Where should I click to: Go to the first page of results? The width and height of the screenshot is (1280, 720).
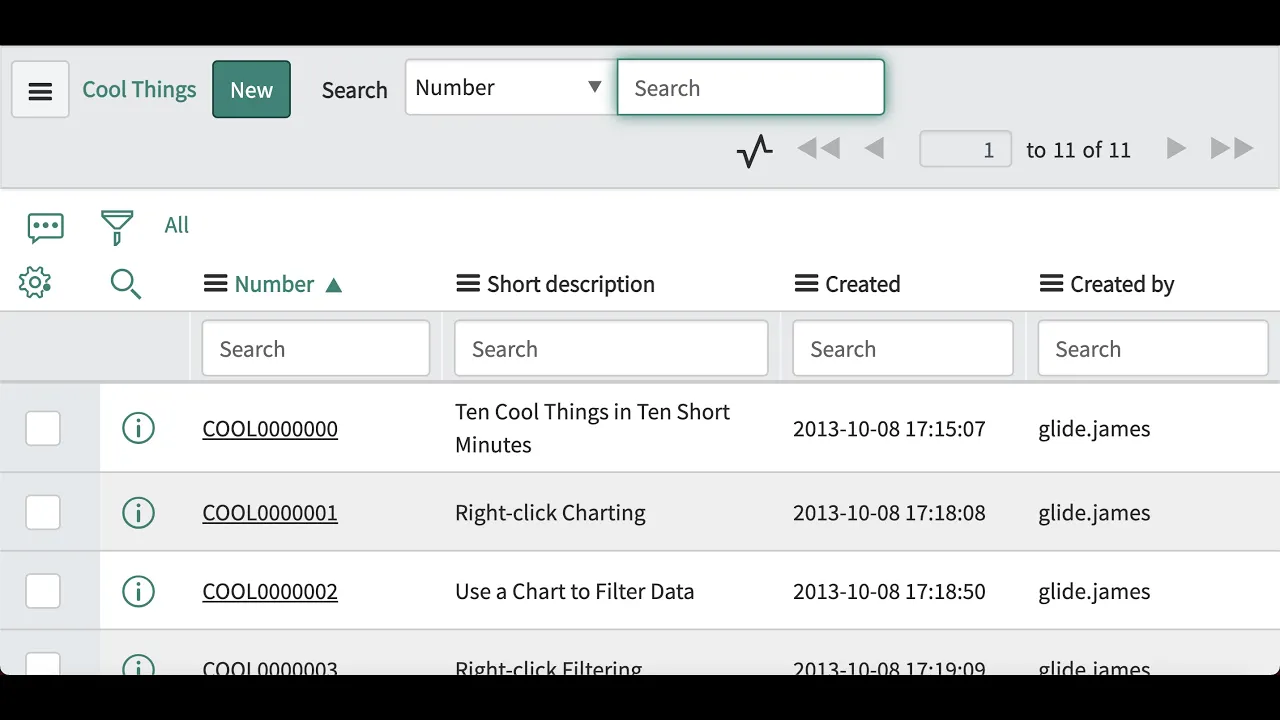pos(818,149)
